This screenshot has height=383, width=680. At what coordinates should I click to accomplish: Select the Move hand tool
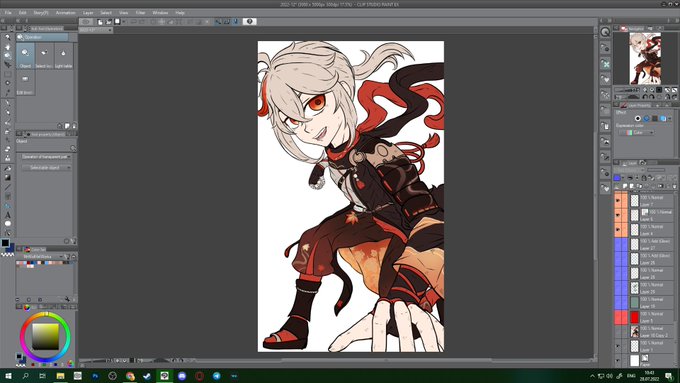click(x=7, y=46)
